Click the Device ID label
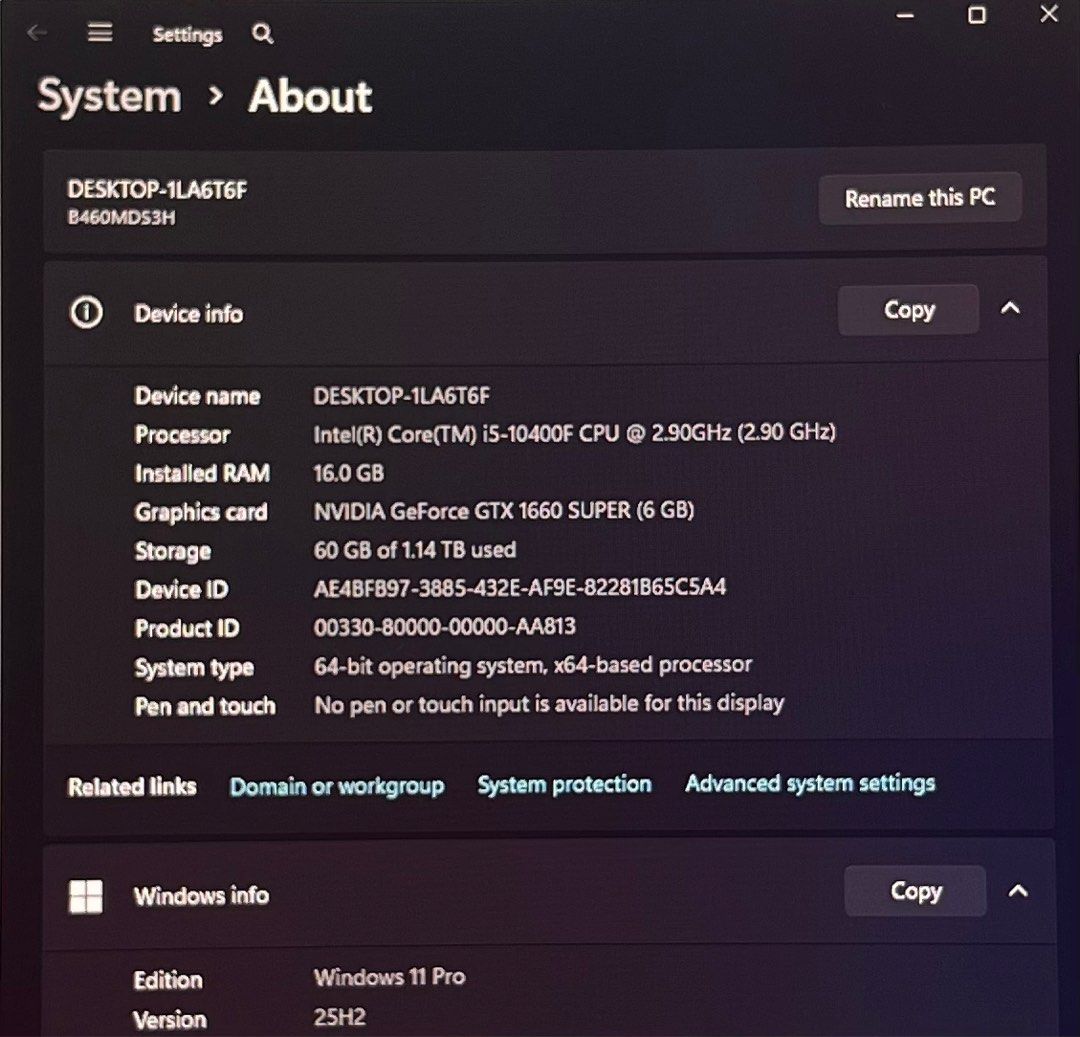1080x1037 pixels. [182, 589]
